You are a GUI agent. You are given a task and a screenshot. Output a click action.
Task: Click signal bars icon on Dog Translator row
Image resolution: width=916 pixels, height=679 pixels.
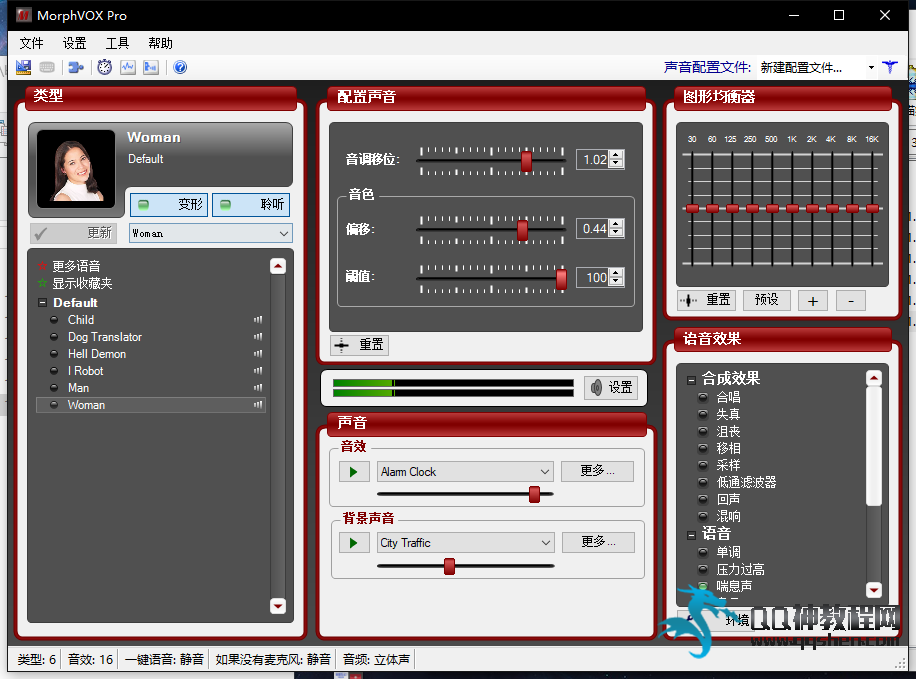tap(258, 337)
